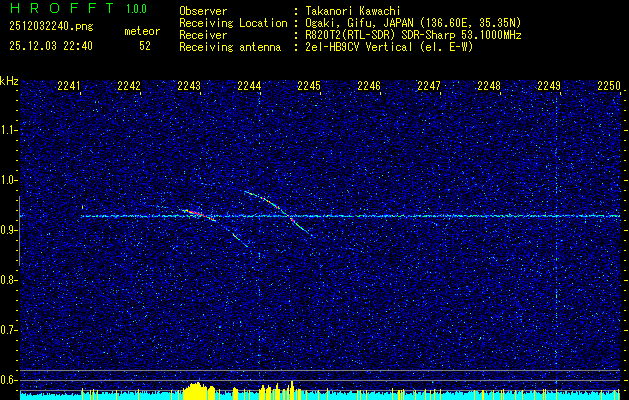Click the meteor count value 52
Screen dimensions: 629x400
click(145, 46)
